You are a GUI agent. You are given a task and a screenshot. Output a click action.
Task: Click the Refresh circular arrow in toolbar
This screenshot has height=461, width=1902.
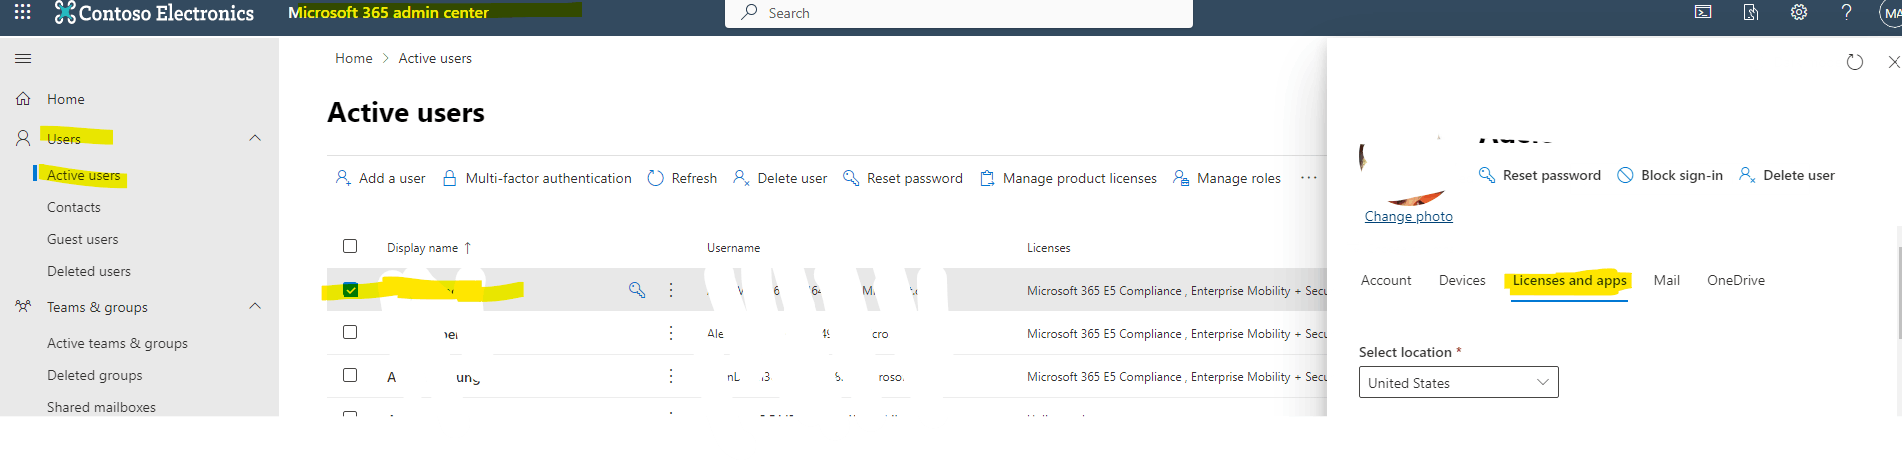pos(655,178)
